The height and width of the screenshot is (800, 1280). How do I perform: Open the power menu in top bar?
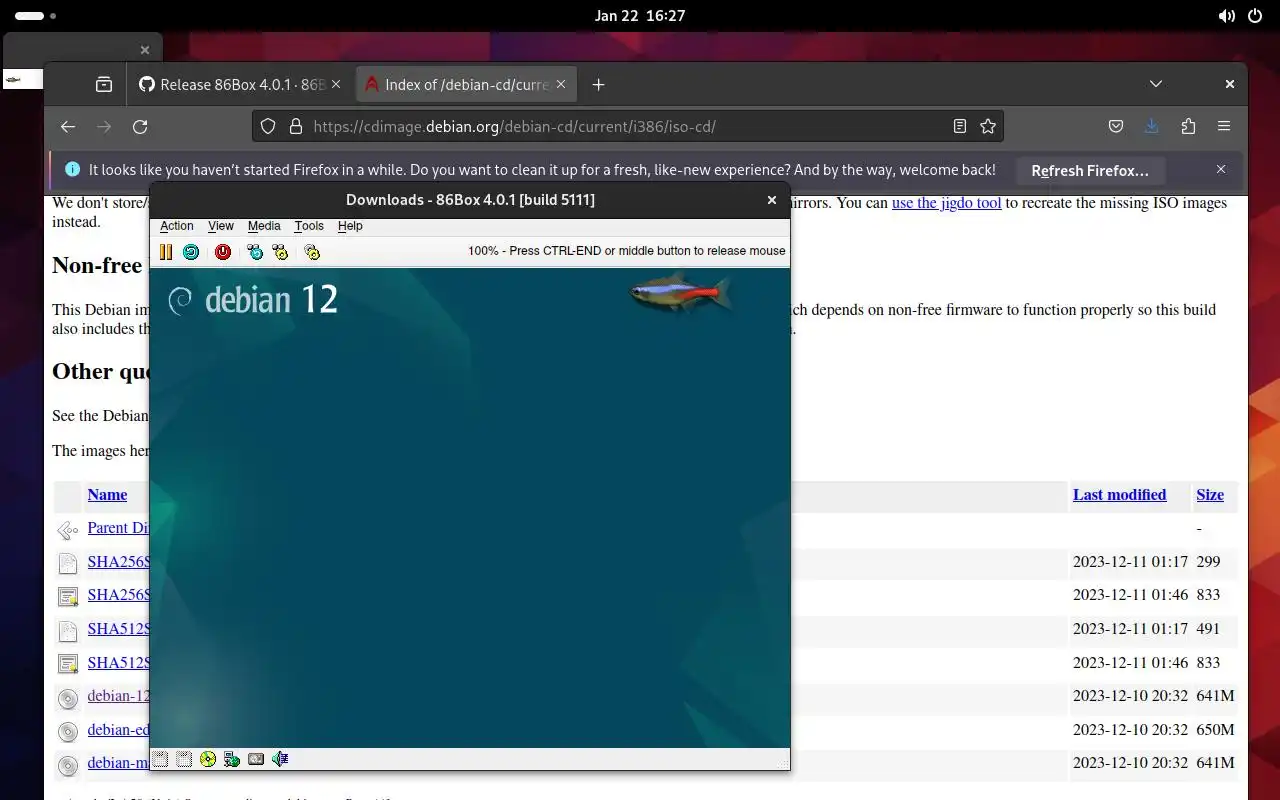[x=1256, y=16]
